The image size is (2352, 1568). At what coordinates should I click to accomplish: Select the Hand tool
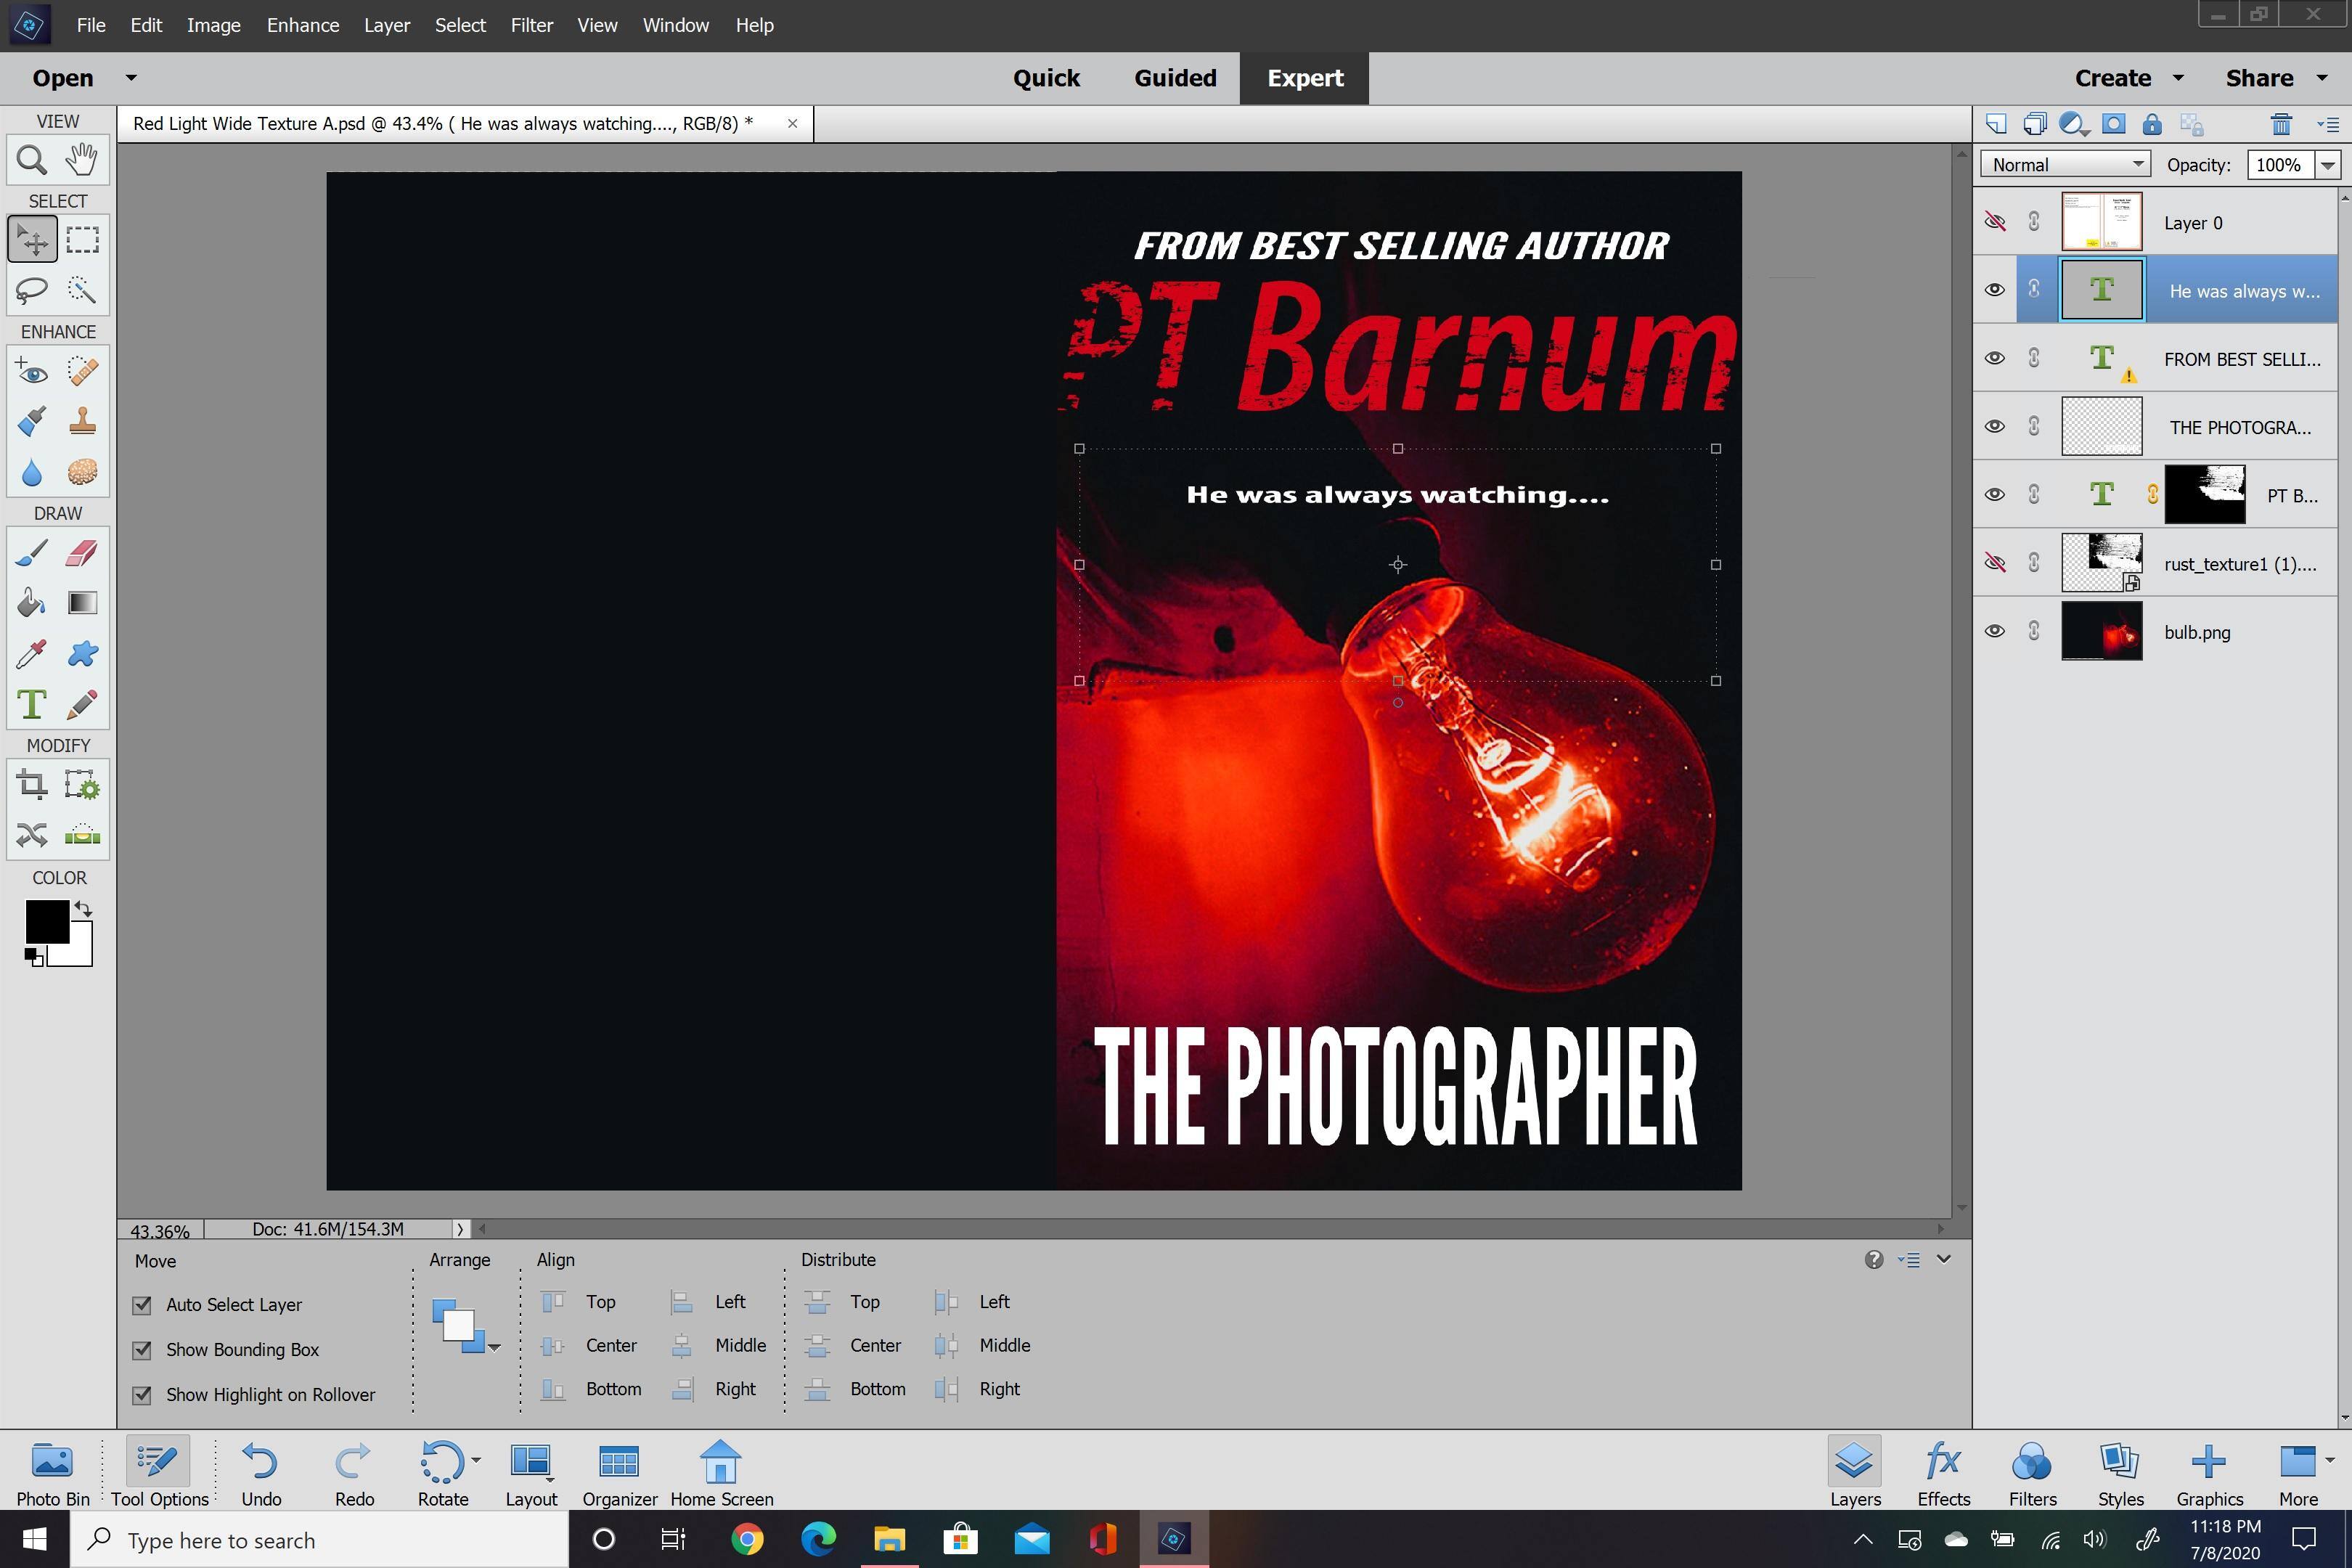click(82, 160)
